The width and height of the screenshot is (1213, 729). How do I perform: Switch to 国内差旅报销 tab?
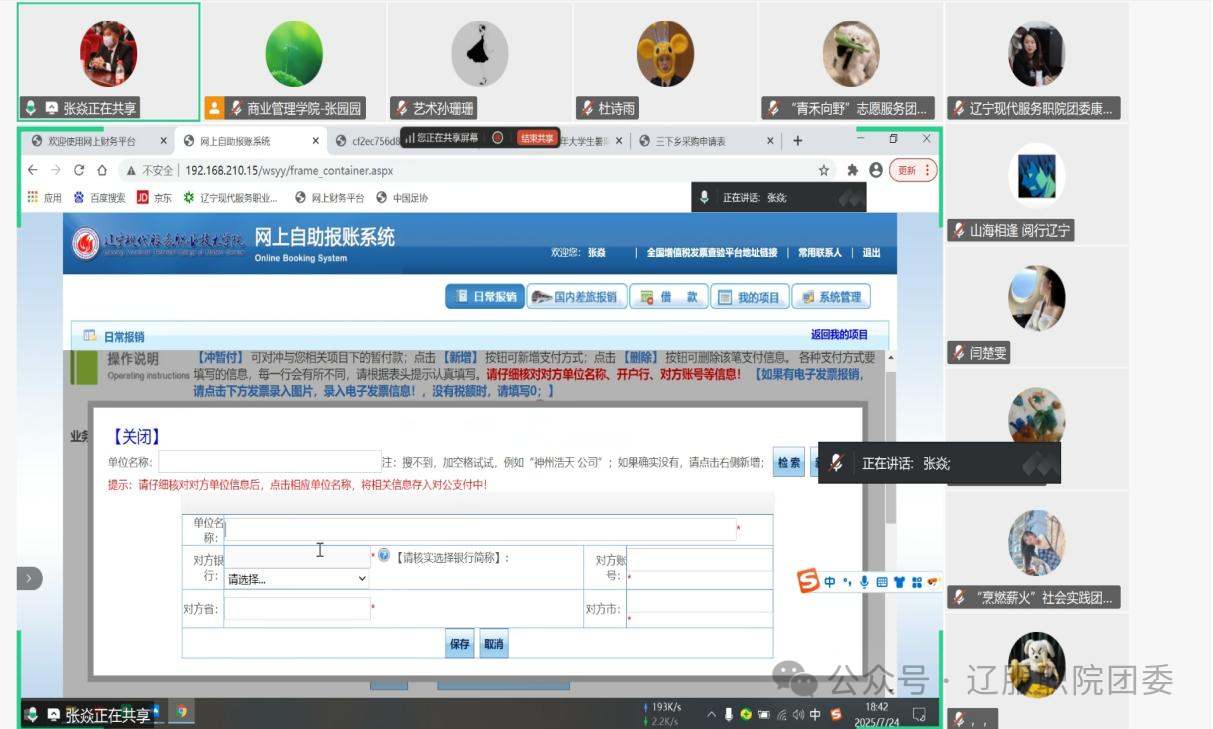click(575, 297)
